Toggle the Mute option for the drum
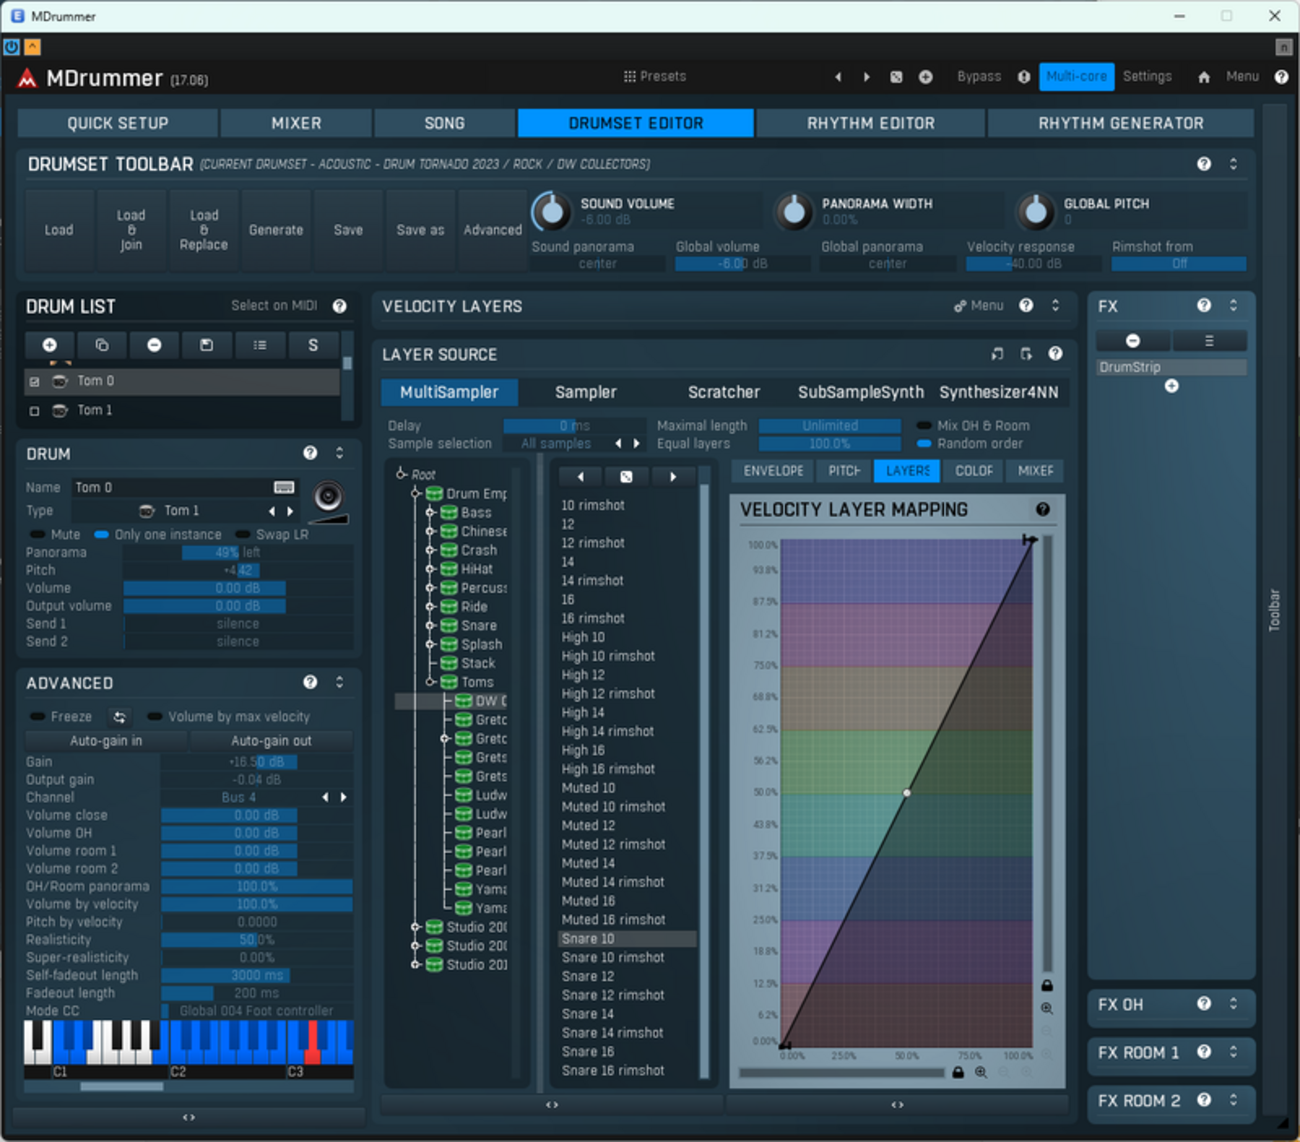The width and height of the screenshot is (1300, 1142). (x=55, y=534)
